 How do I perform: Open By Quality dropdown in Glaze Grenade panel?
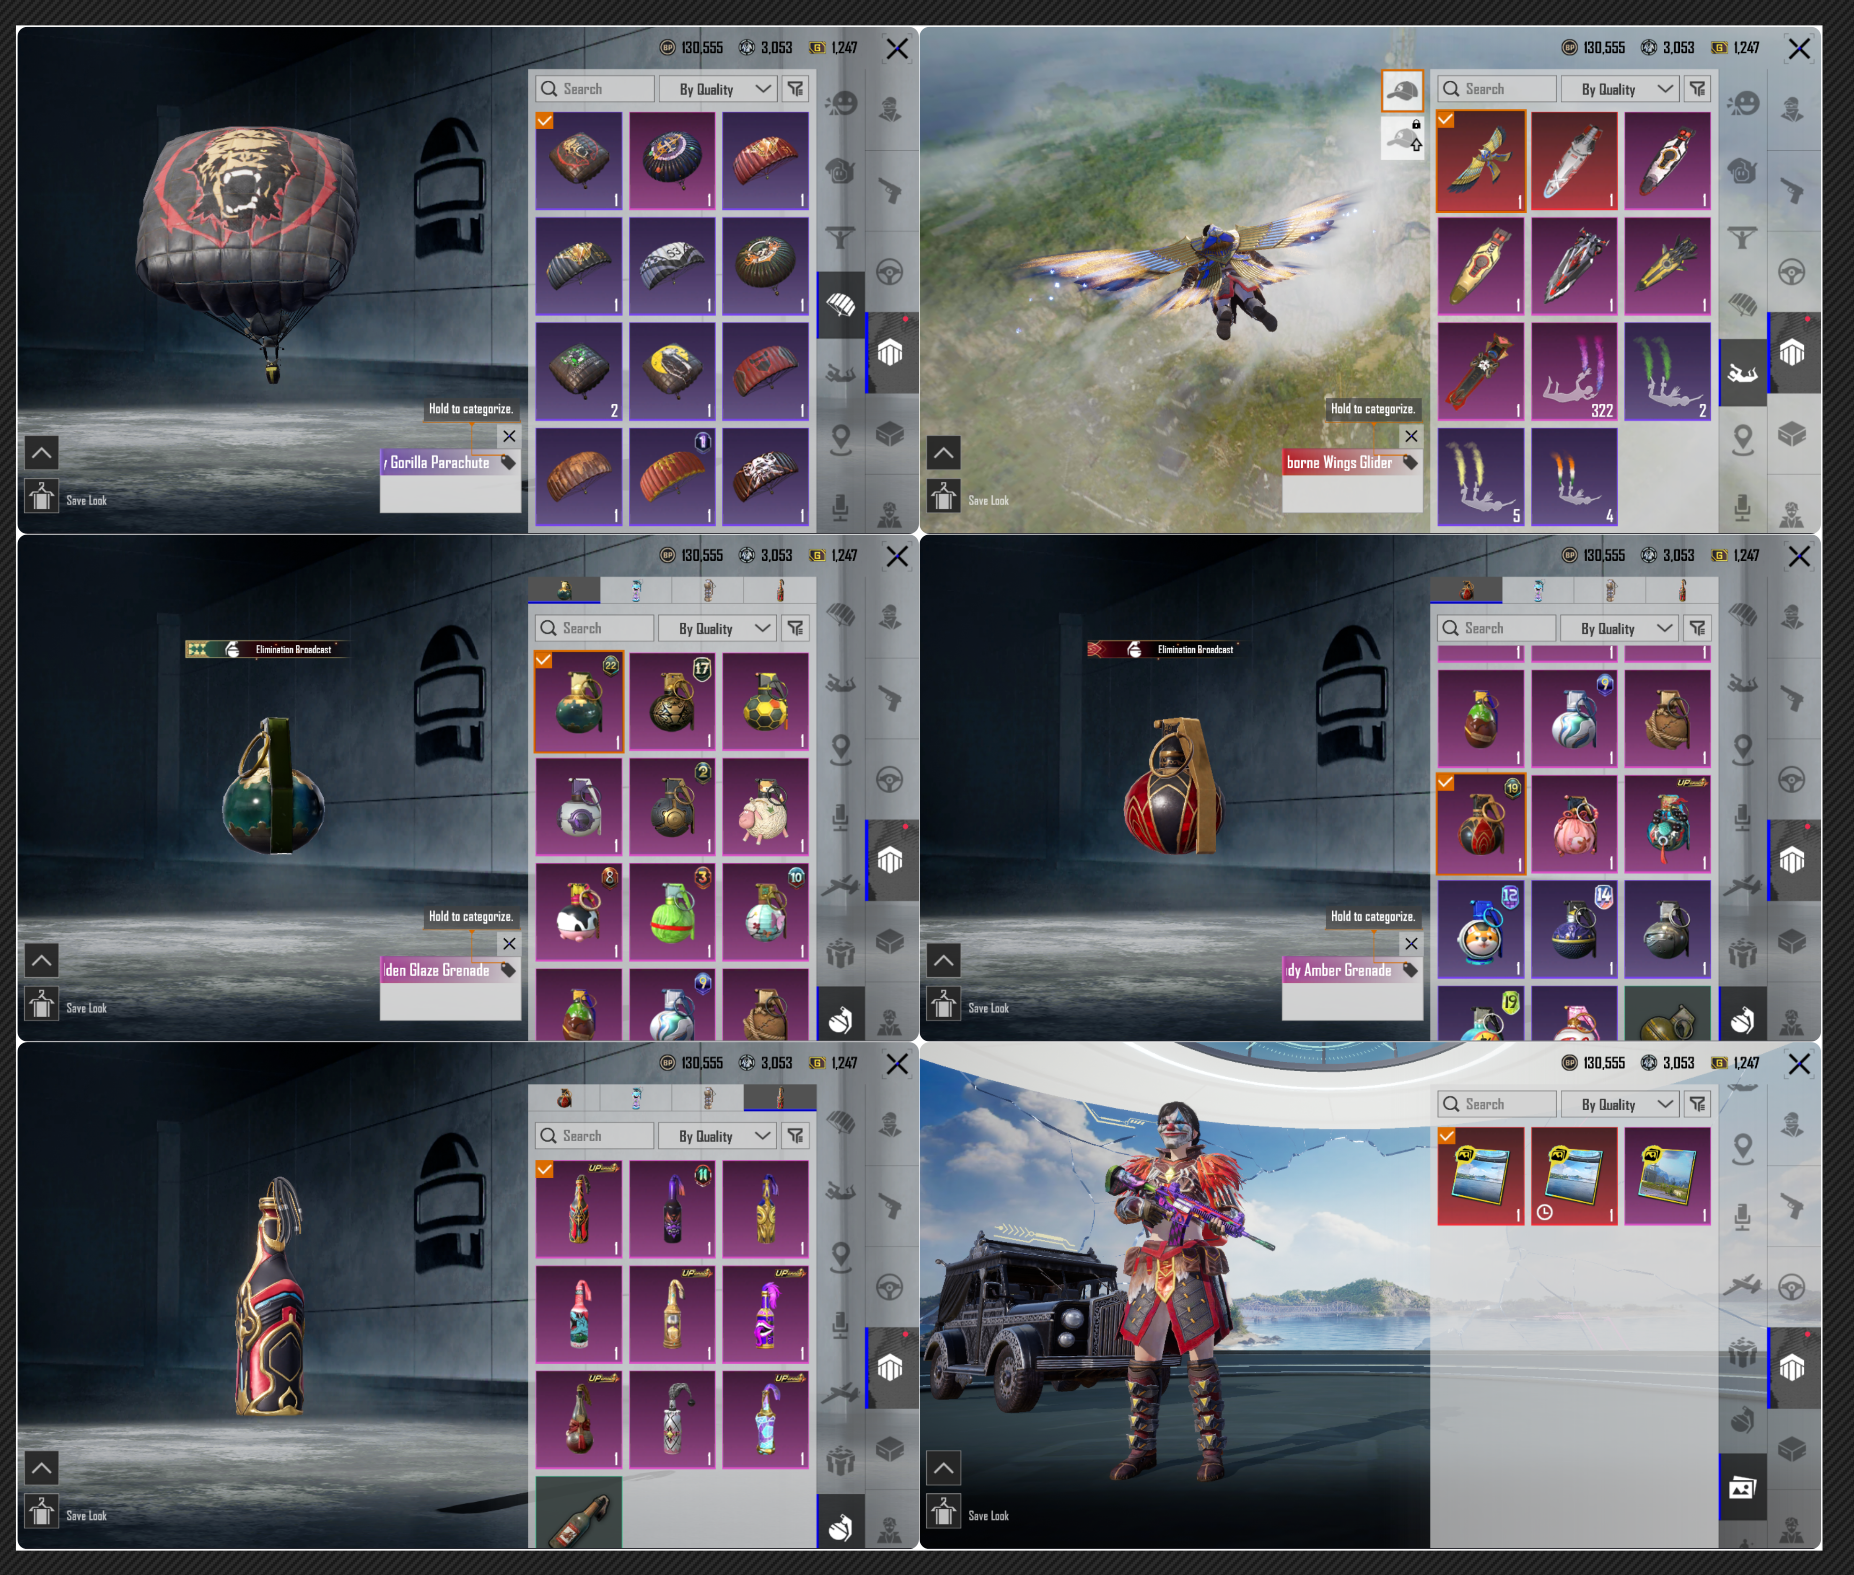tap(718, 628)
